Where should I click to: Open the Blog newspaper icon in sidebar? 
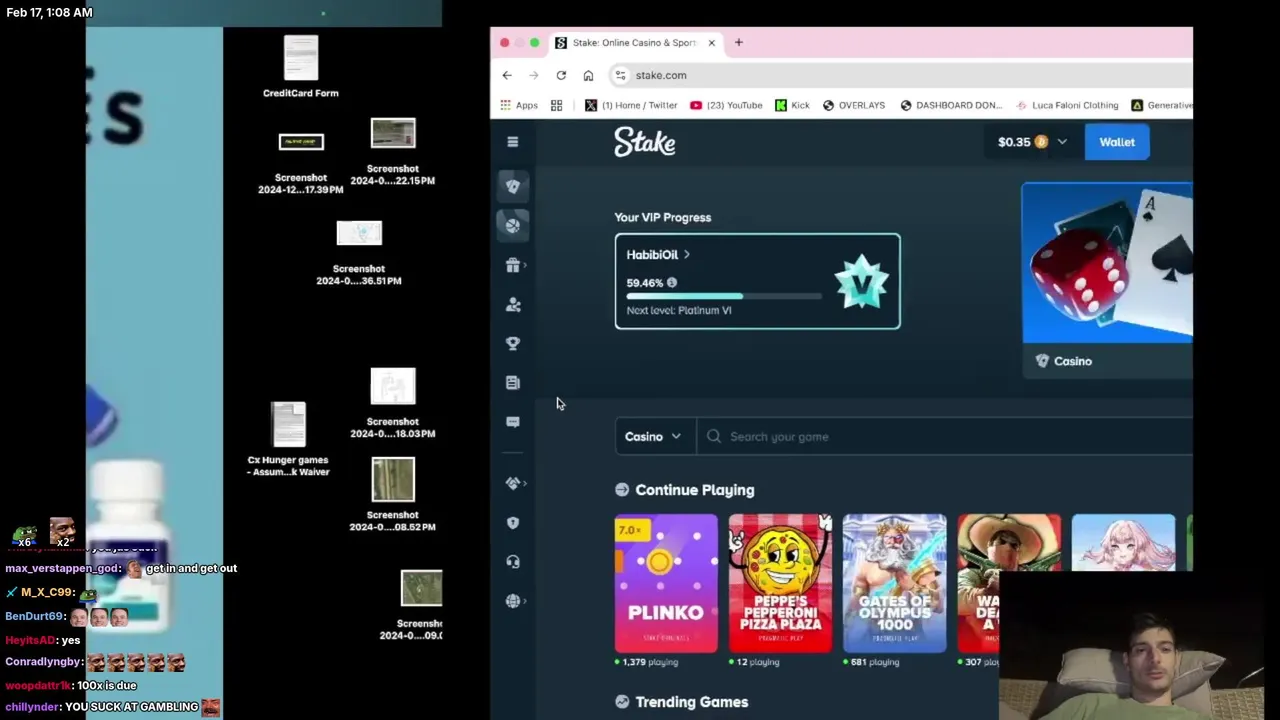tap(513, 382)
